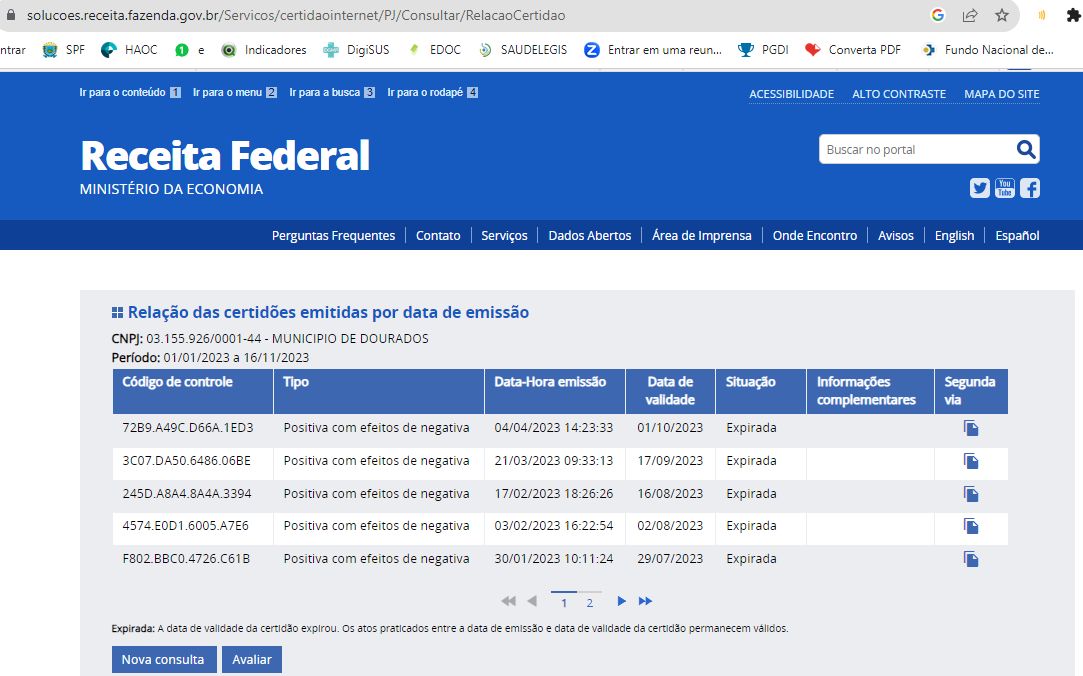Open Receita Federal Twitter page
The width and height of the screenshot is (1083, 676).
click(x=979, y=188)
